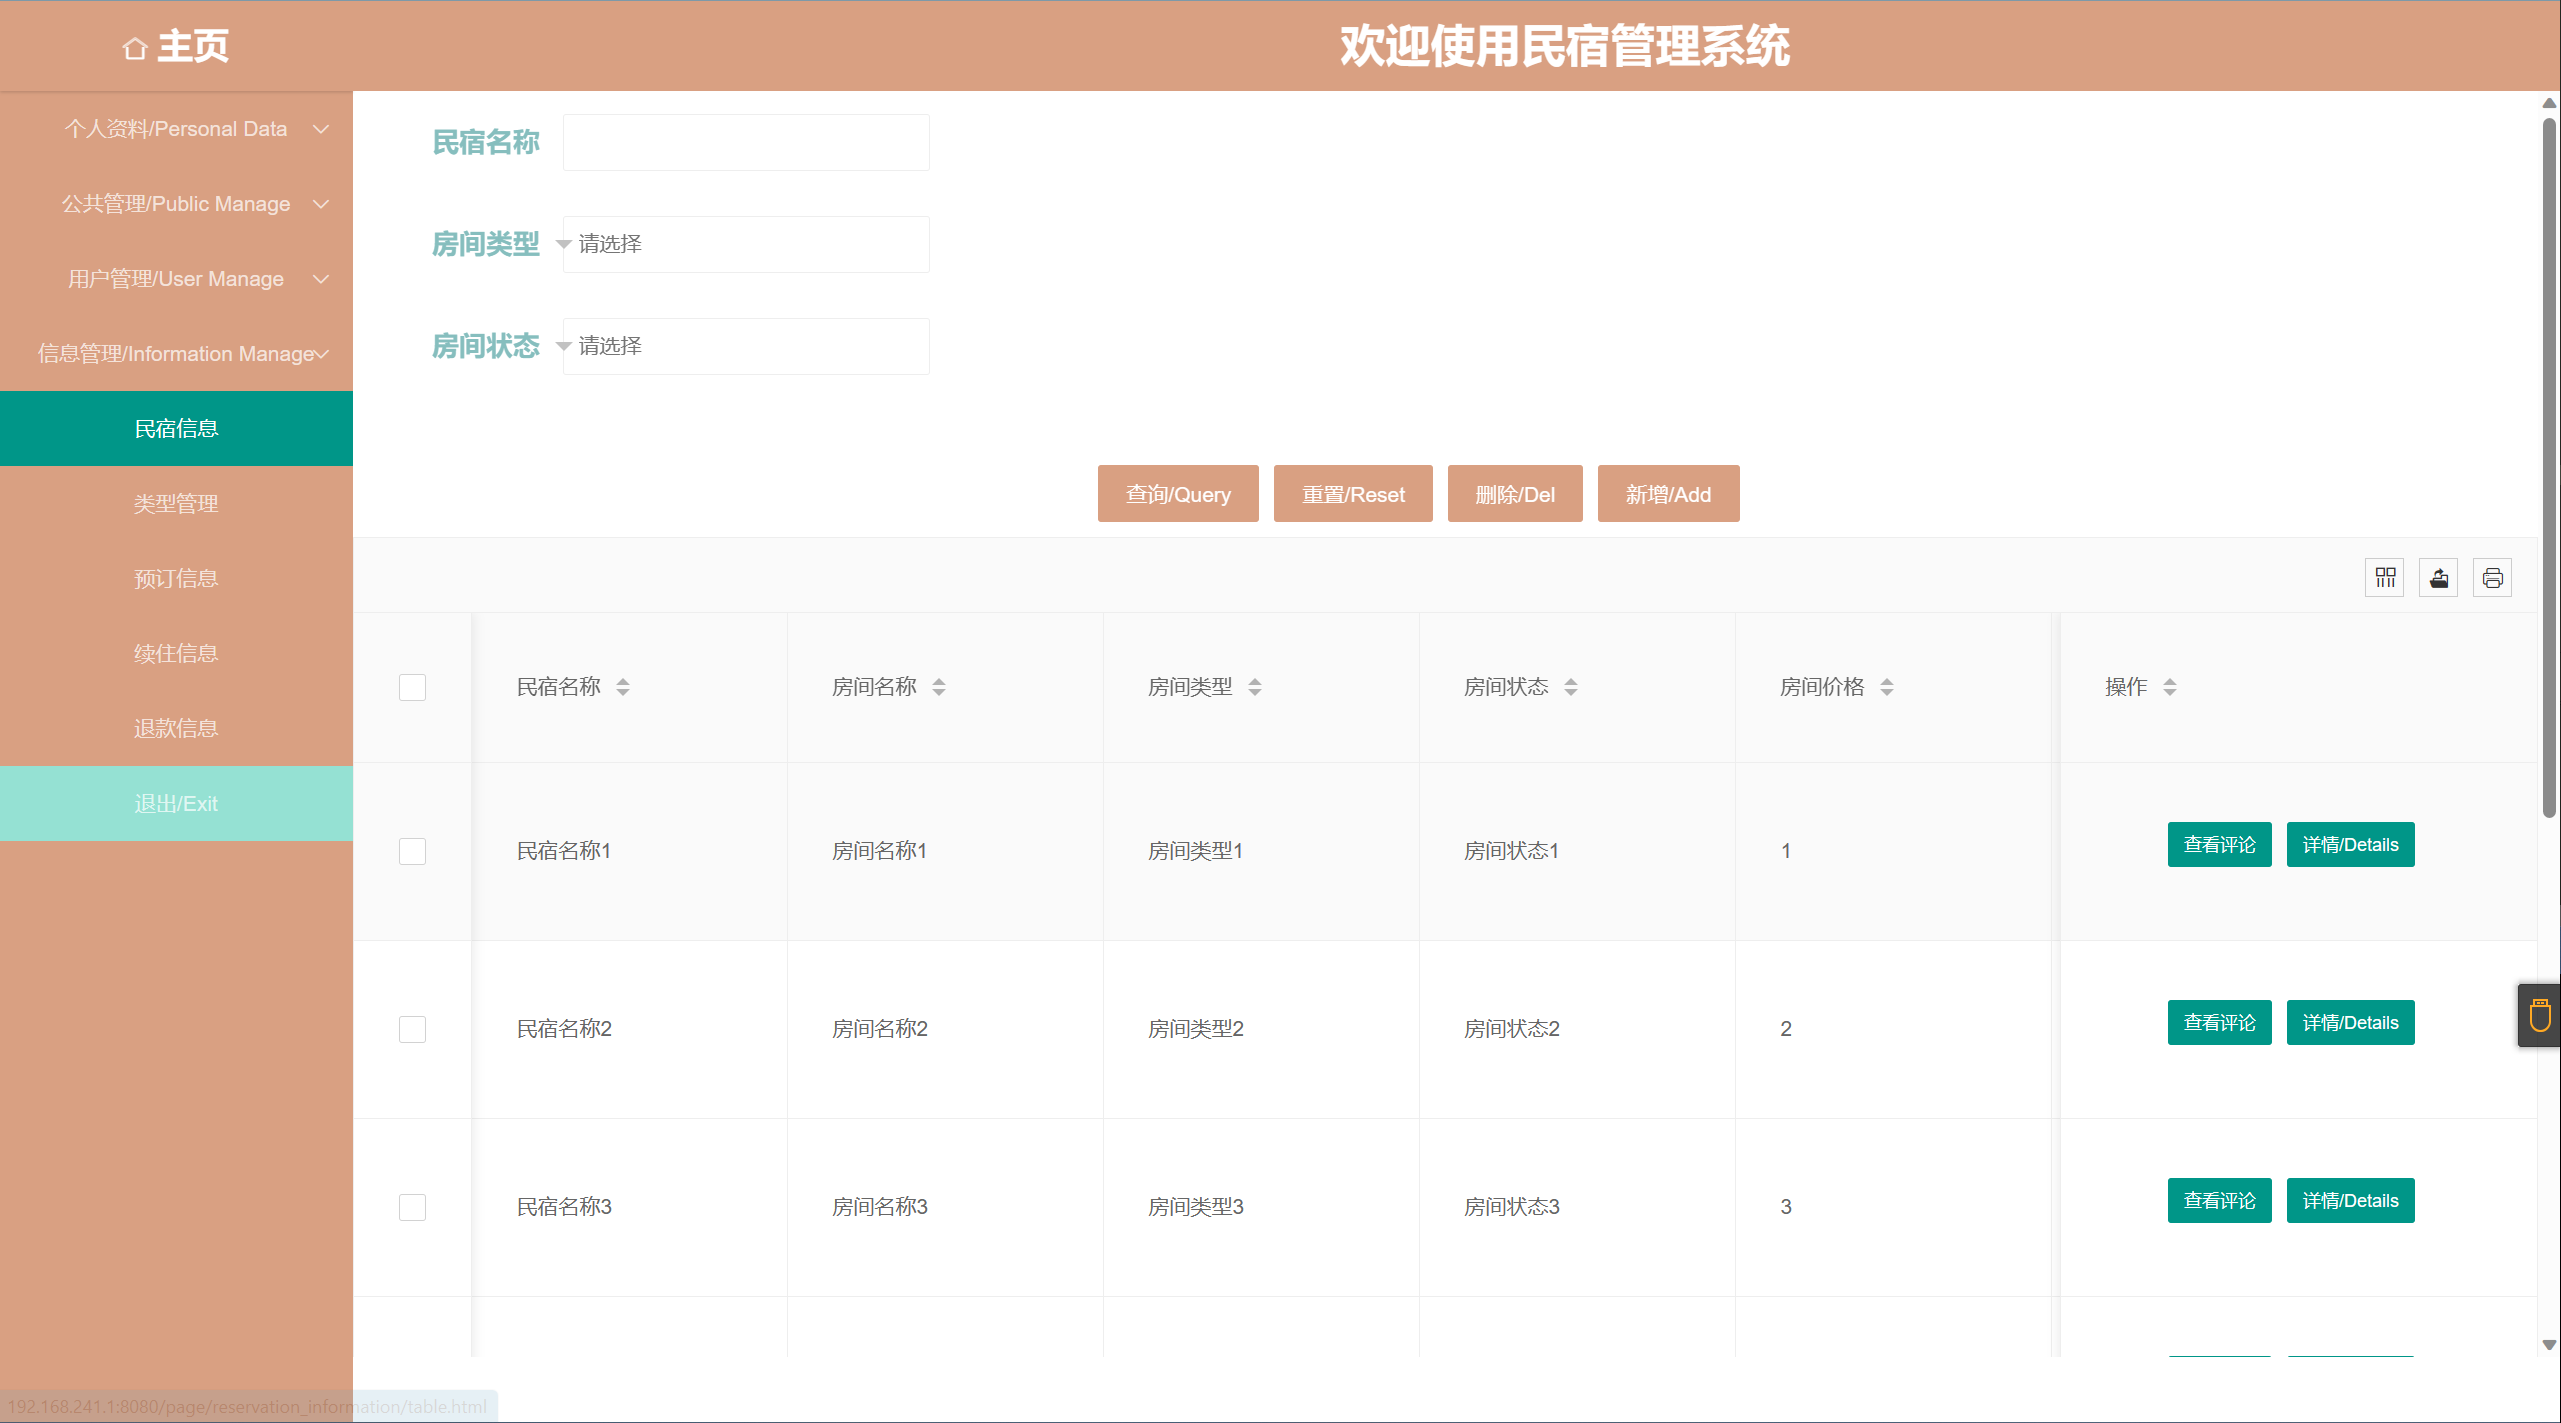Check the row checkbox for 民宿名称1
Screen dimensions: 2561x1423
point(412,851)
